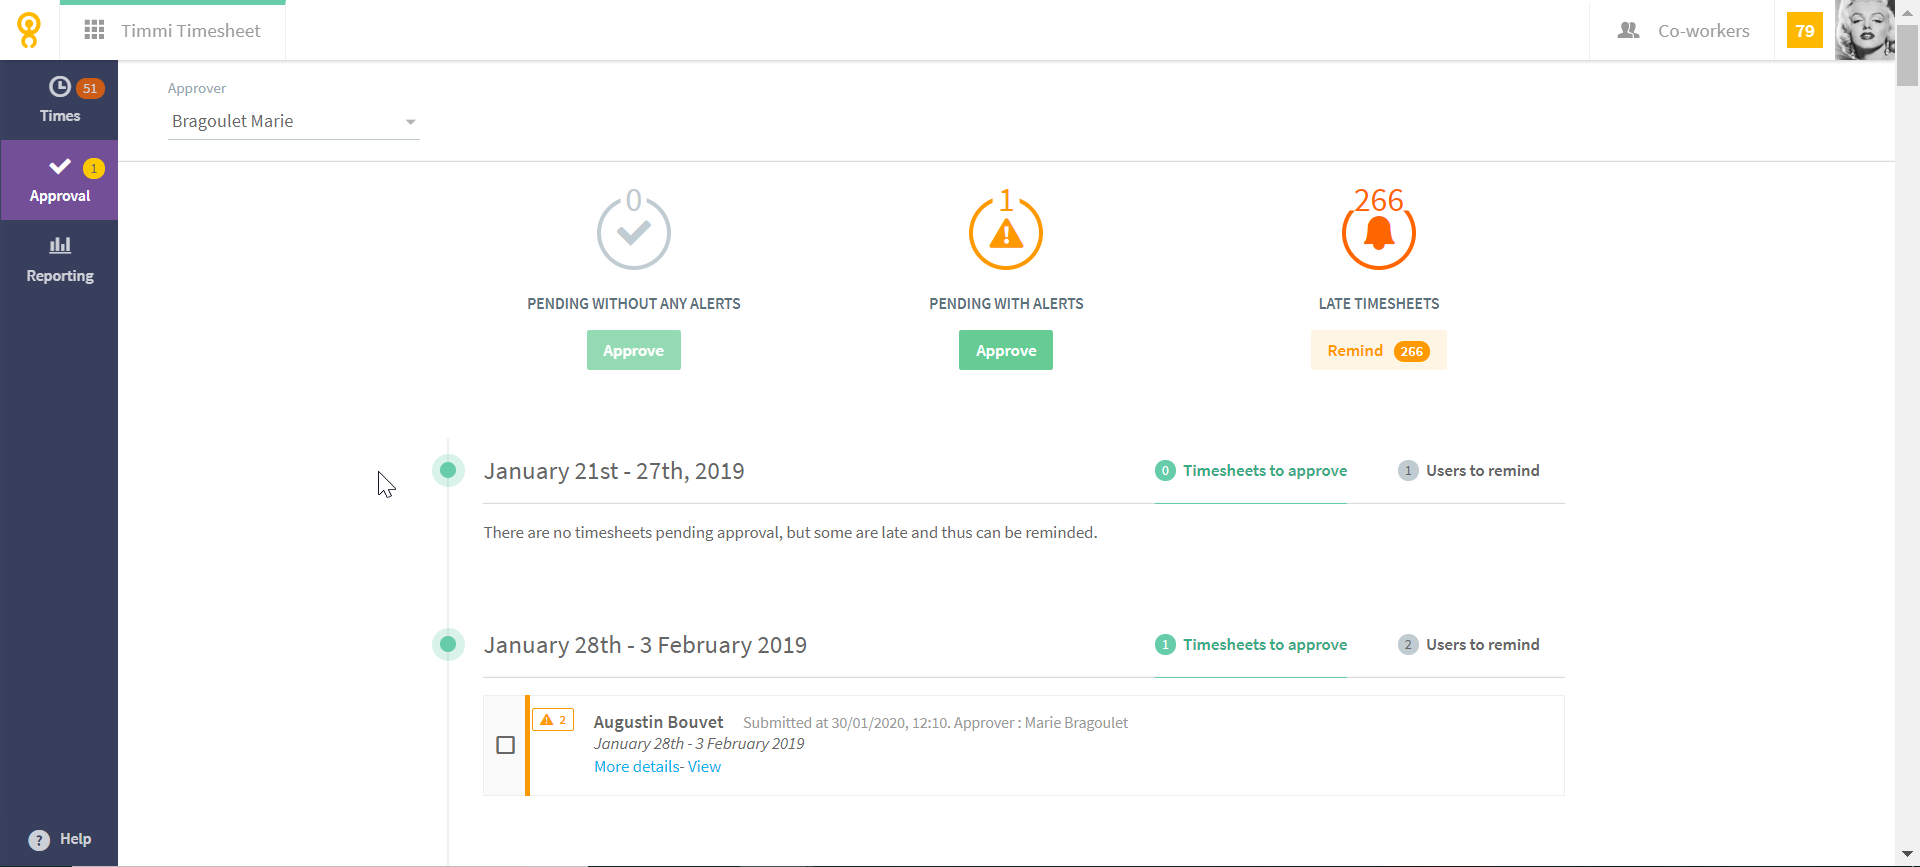Viewport: 1920px width, 867px height.
Task: Click the Timmi Timesheet title
Action: point(190,31)
